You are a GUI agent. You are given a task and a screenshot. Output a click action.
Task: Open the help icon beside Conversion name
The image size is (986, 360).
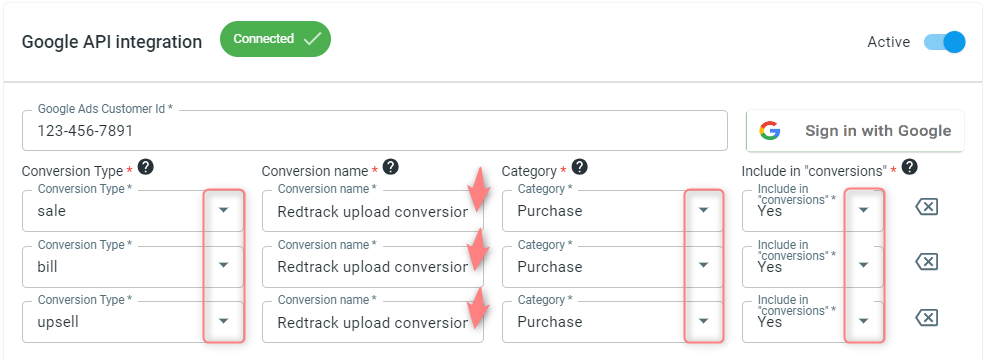(x=391, y=167)
